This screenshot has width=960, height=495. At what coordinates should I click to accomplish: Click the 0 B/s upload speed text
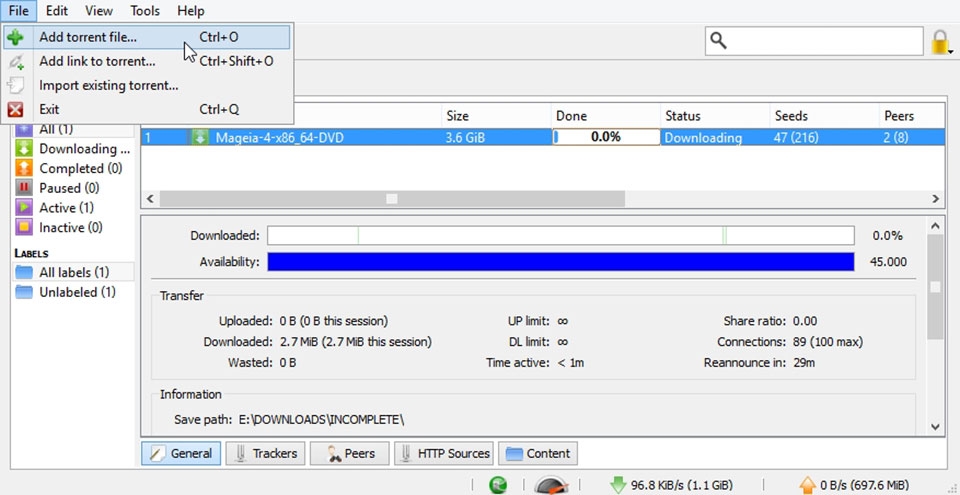click(864, 485)
